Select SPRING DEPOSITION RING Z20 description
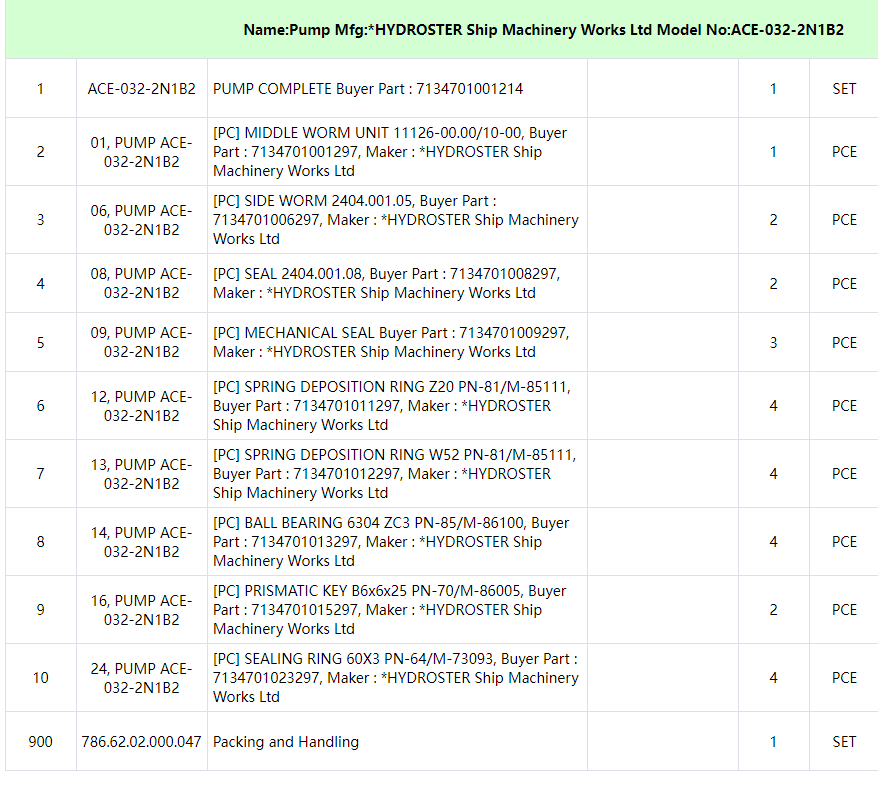878x785 pixels. [394, 406]
